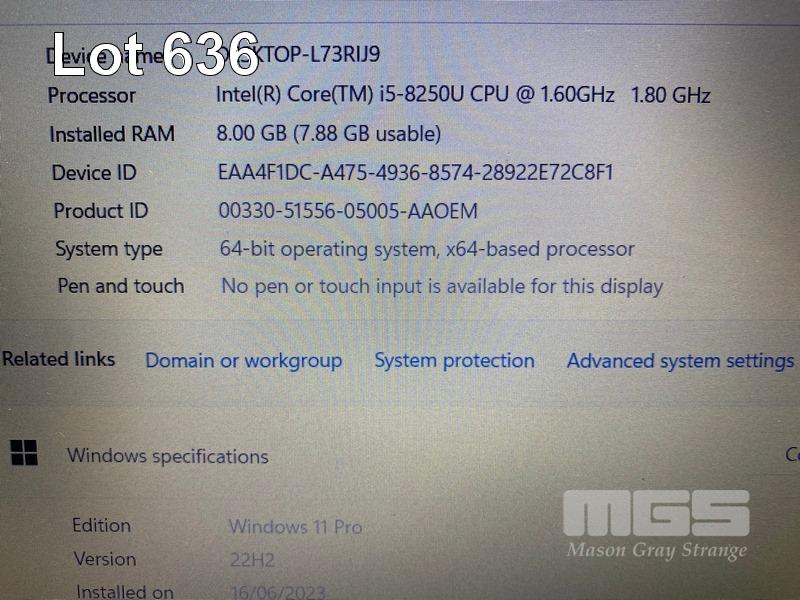Click the MGS logo watermark
800x600 pixels.
[x=656, y=513]
